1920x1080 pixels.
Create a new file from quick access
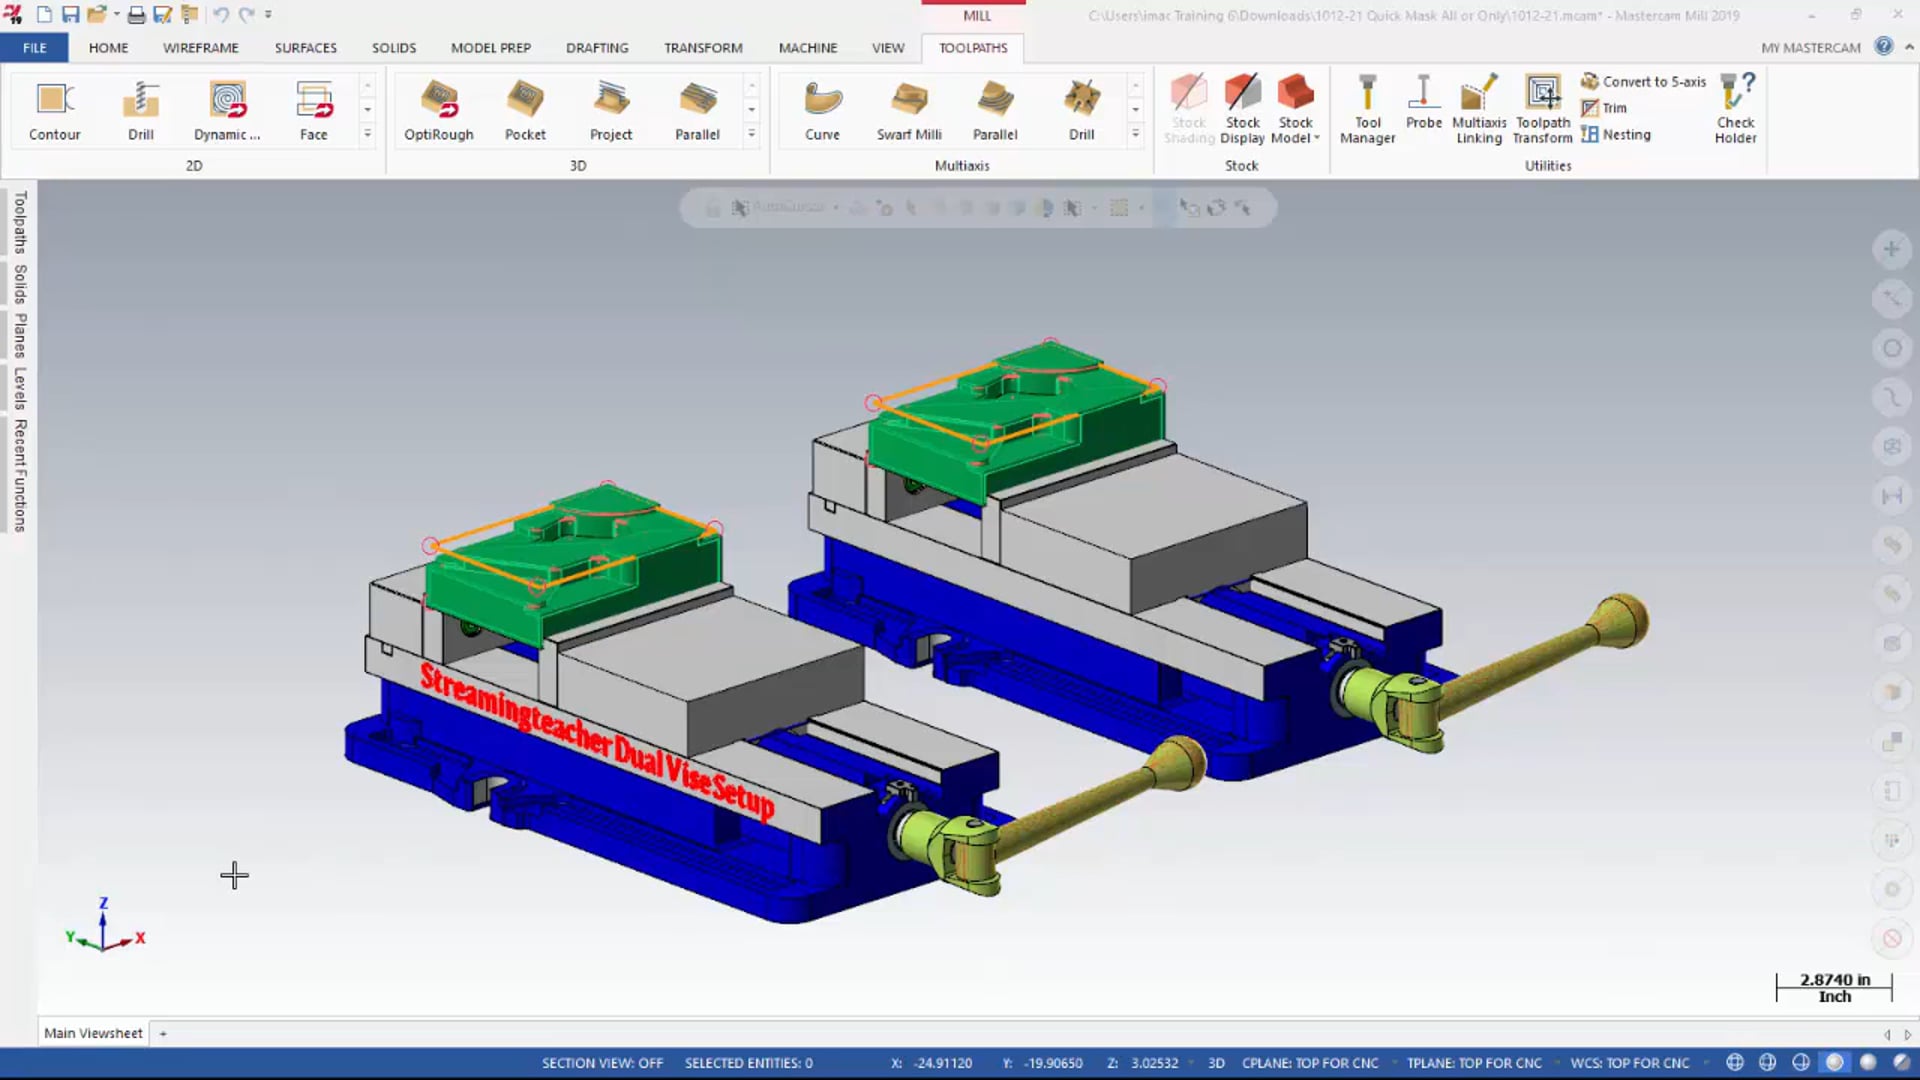(x=44, y=14)
